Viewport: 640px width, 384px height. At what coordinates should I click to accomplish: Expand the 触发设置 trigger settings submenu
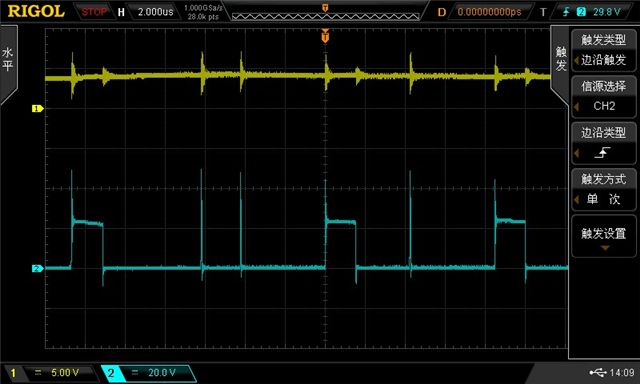(x=603, y=237)
